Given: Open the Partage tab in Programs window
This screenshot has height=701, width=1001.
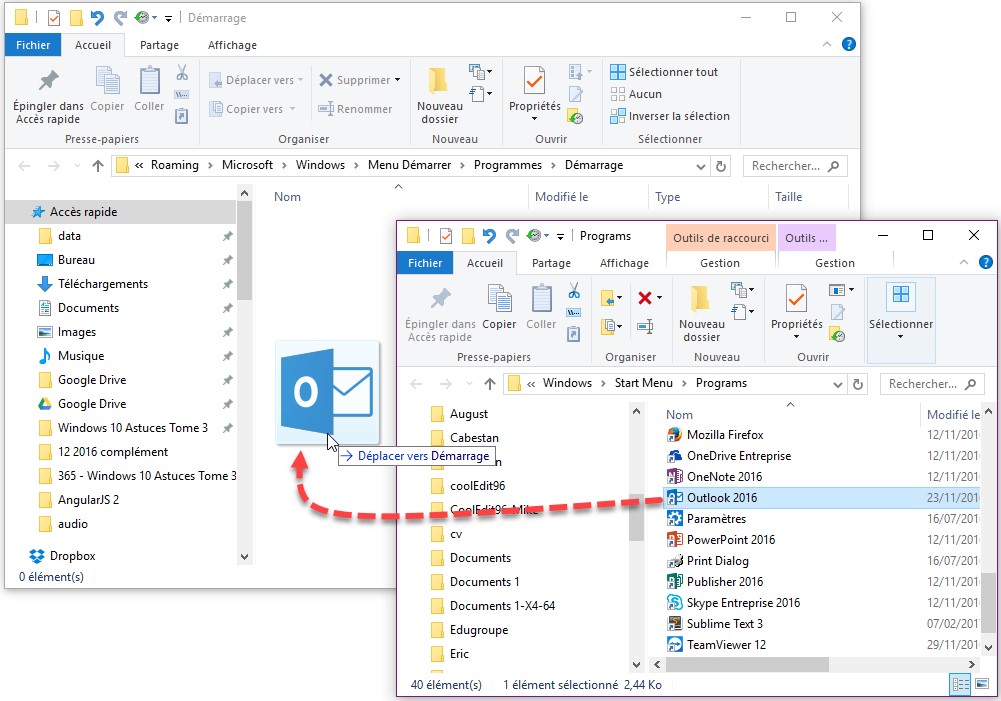Looking at the screenshot, I should click(551, 263).
